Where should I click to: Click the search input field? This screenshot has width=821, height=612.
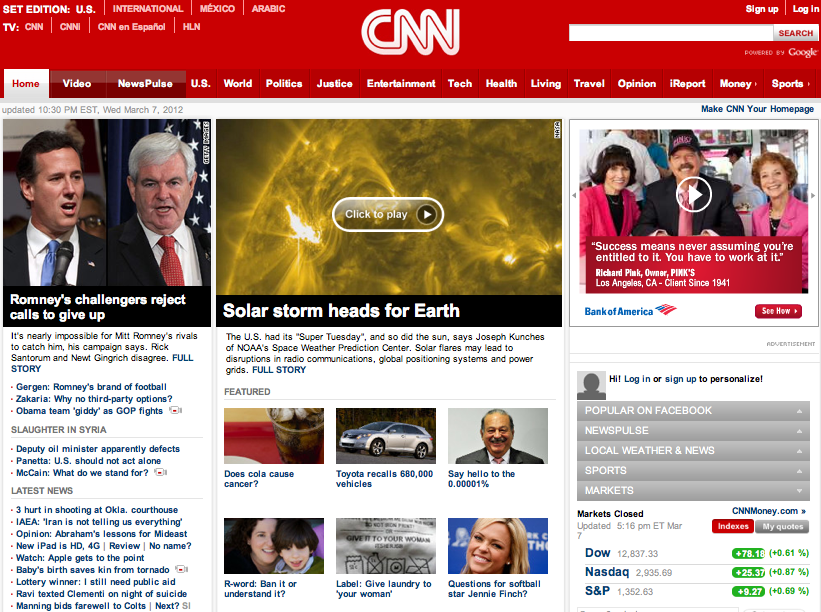(671, 33)
